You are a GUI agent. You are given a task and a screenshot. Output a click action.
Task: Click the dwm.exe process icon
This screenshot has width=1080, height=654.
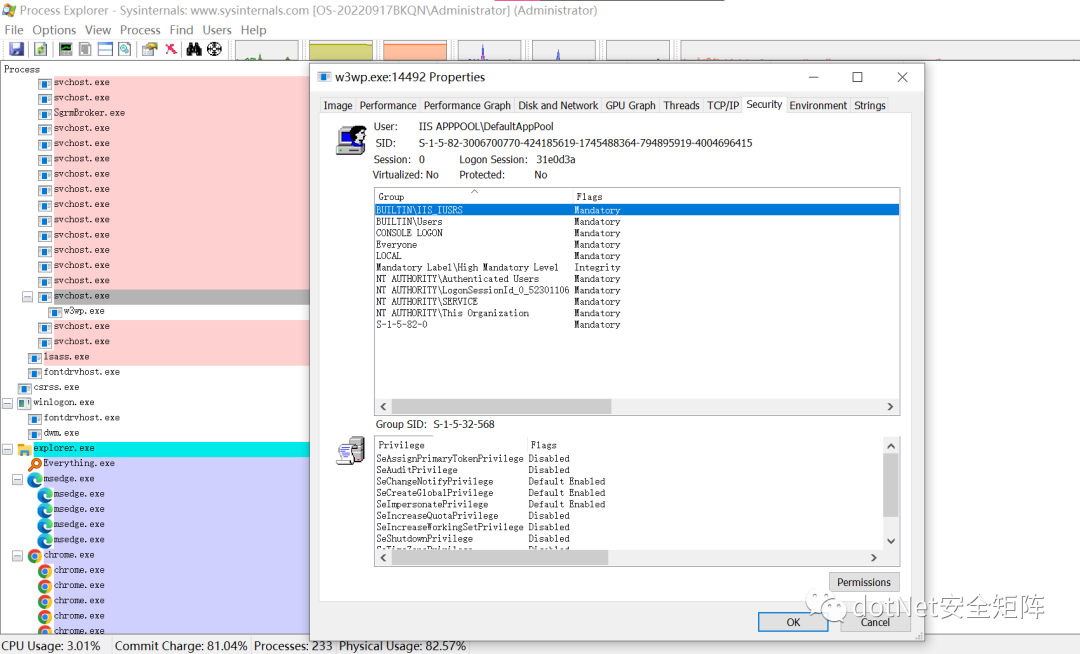pyautogui.click(x=34, y=434)
